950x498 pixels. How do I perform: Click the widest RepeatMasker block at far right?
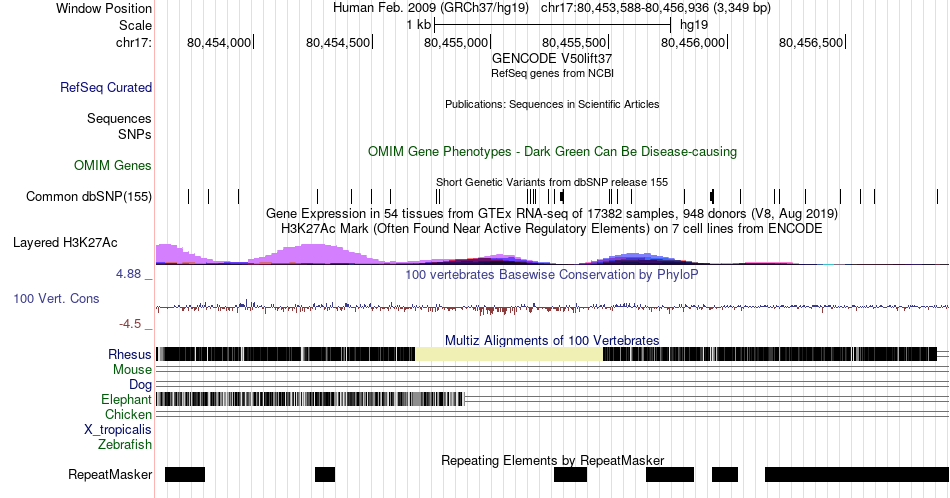tap(857, 474)
